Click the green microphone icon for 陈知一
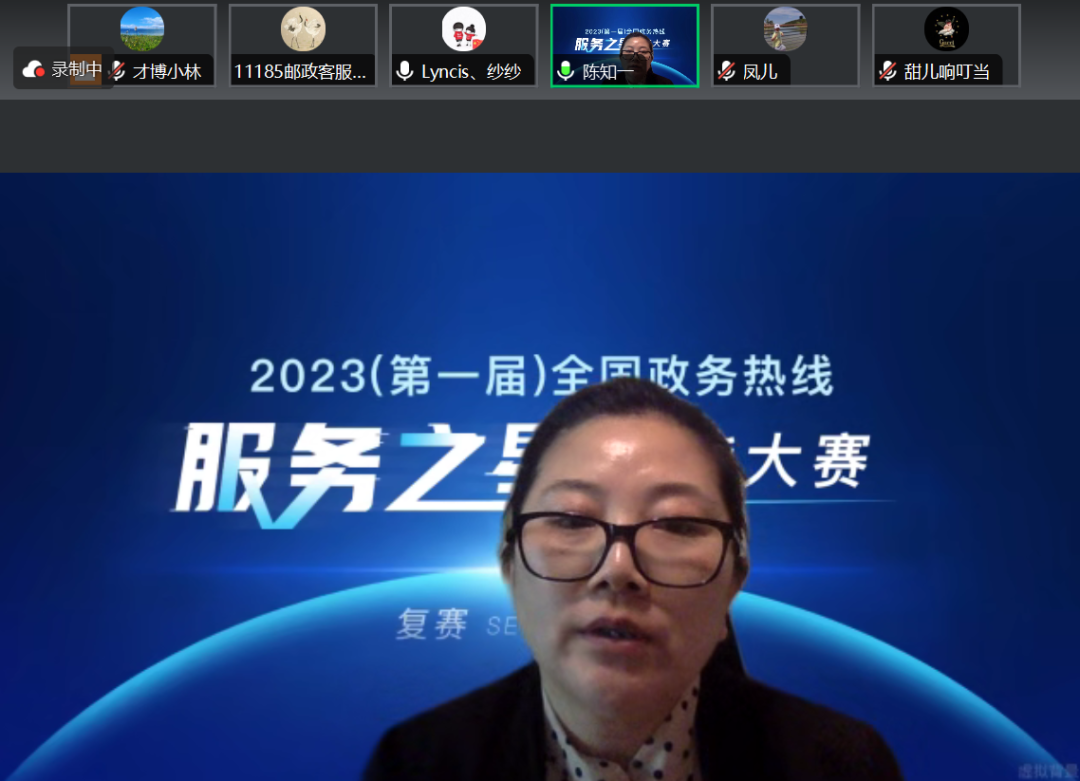The image size is (1080, 781). click(x=566, y=71)
